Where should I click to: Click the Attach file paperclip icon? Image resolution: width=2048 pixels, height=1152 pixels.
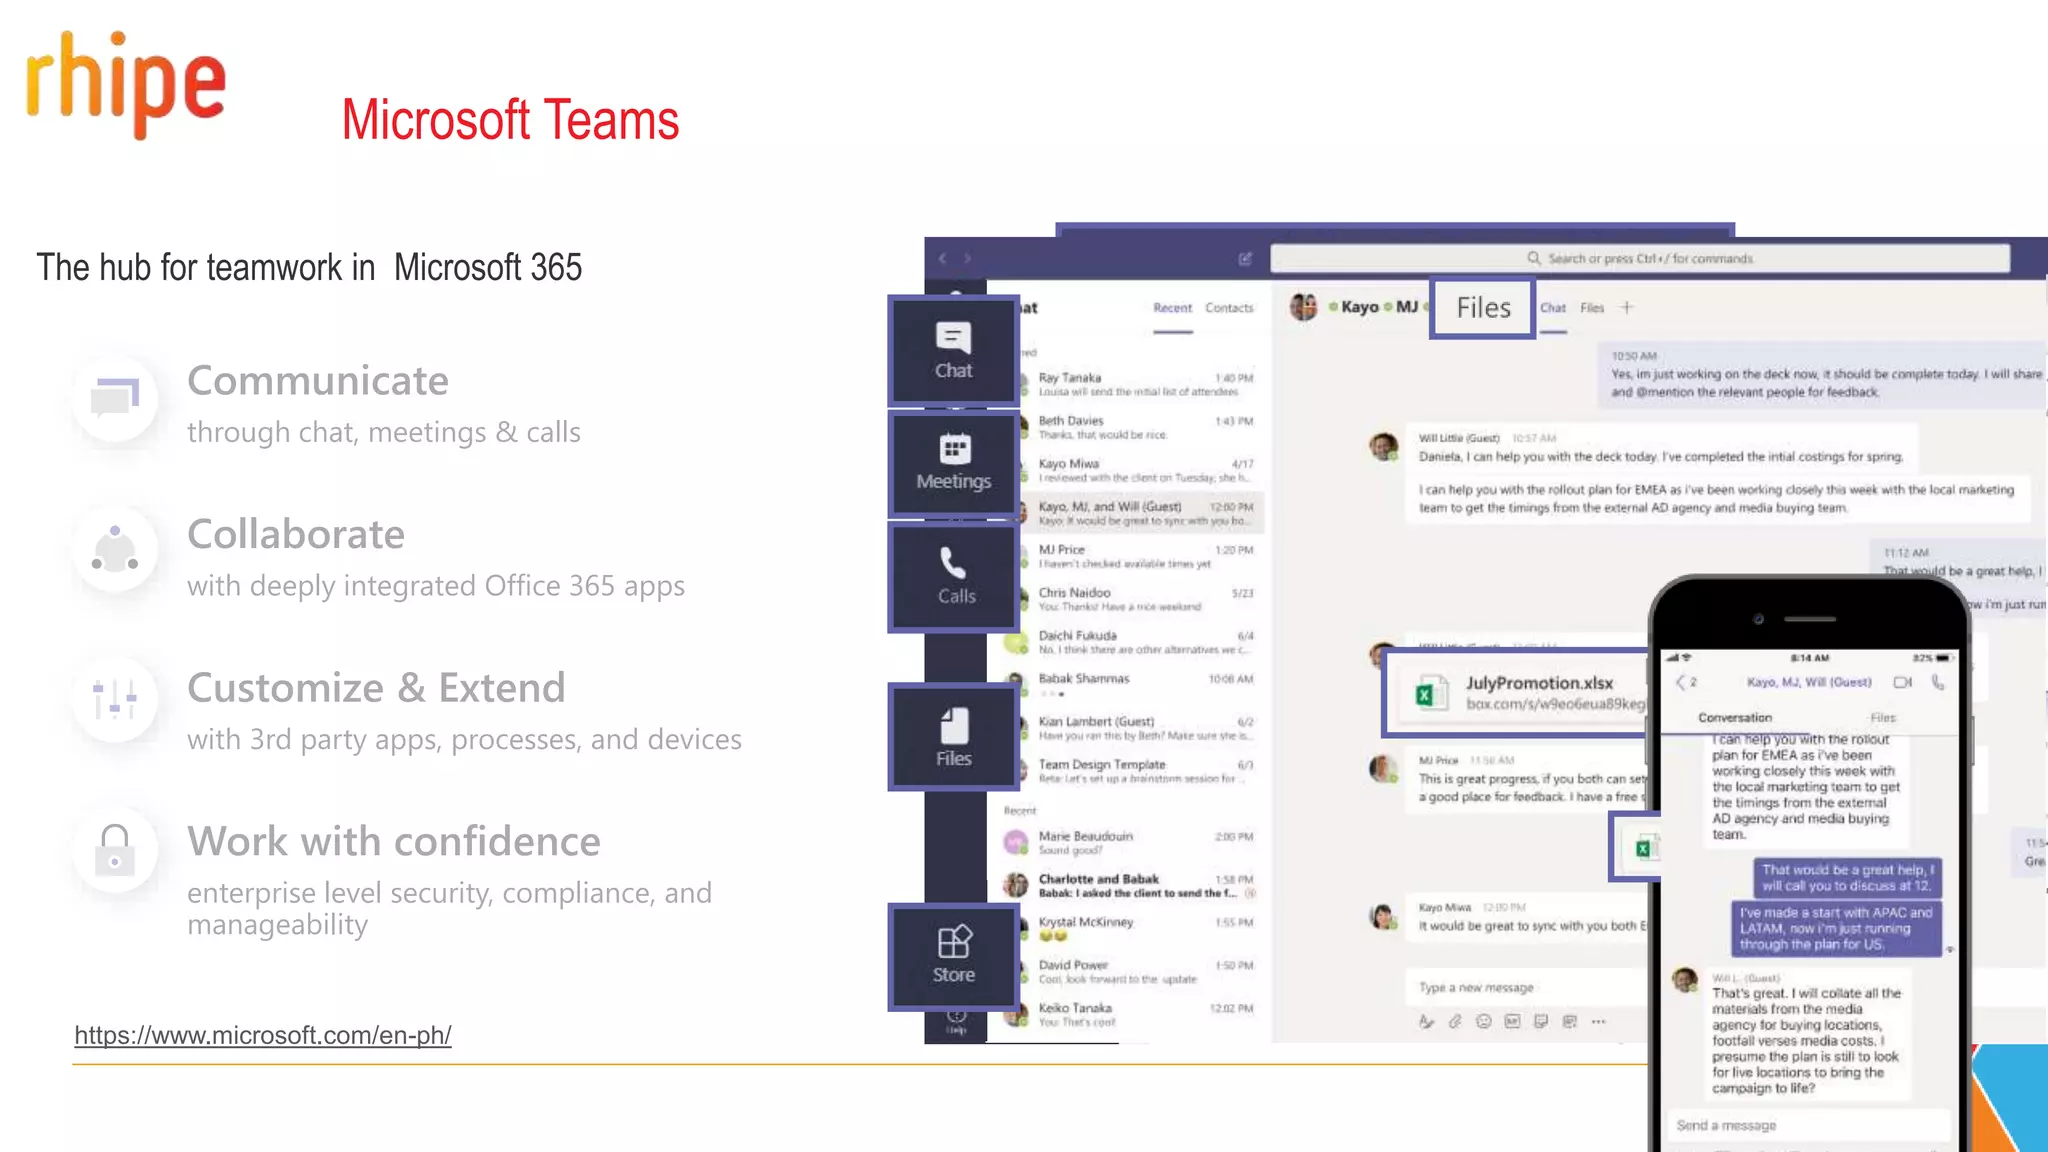pos(1455,1021)
